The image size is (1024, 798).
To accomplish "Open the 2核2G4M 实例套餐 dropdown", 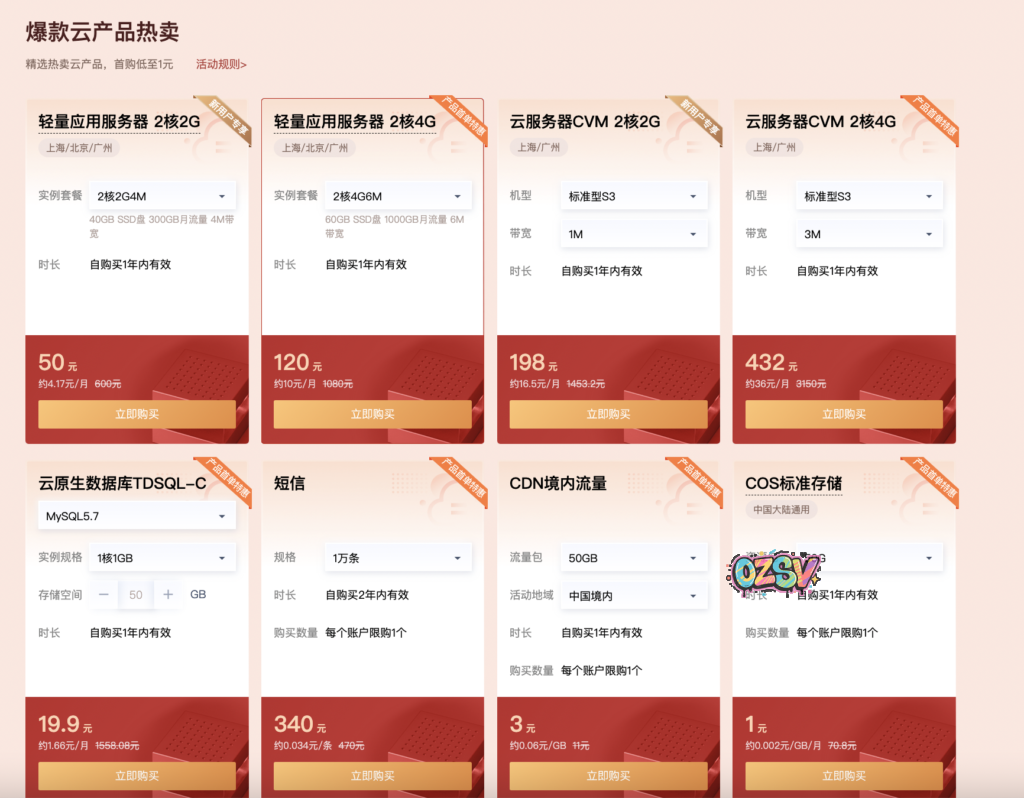I will 162,196.
